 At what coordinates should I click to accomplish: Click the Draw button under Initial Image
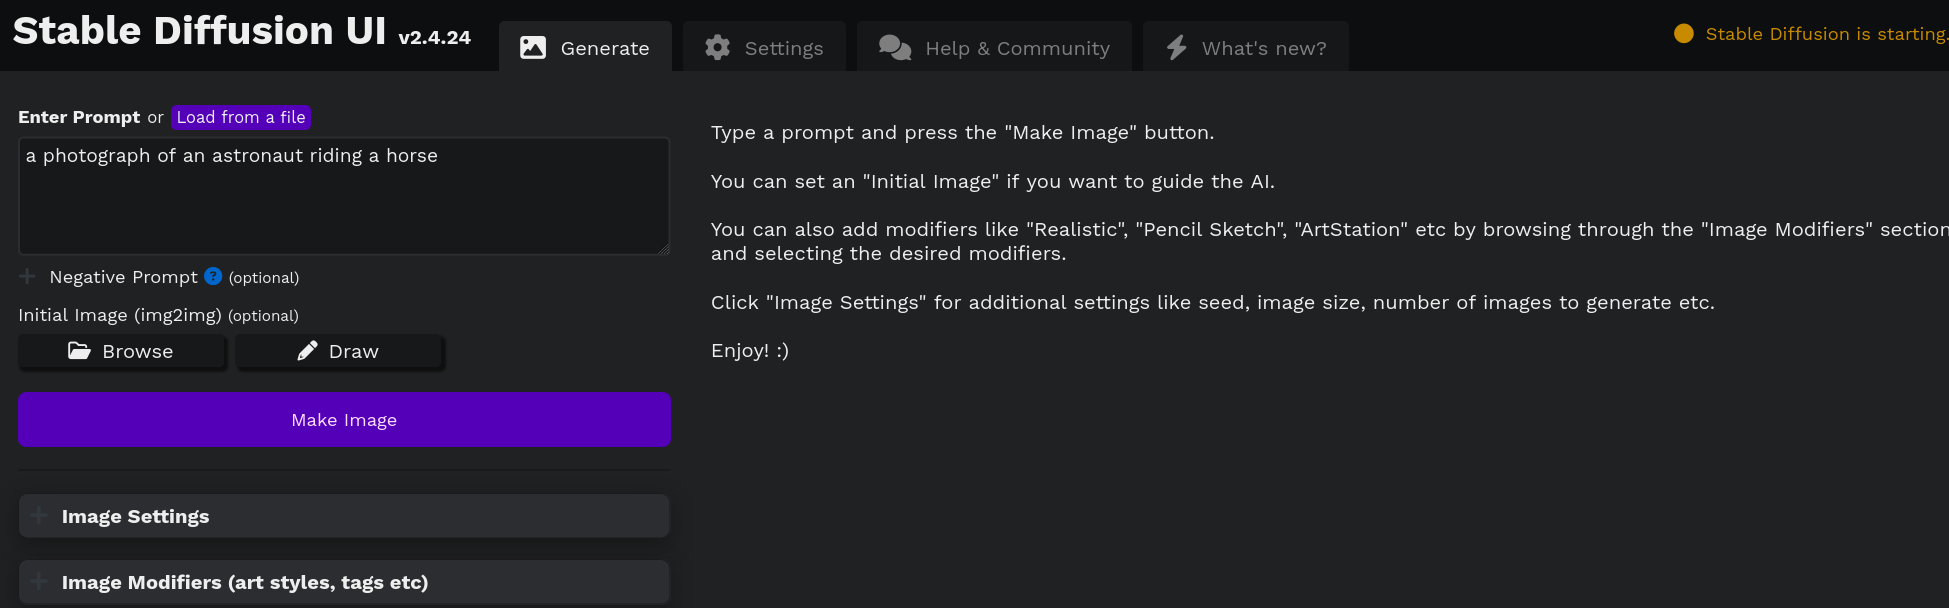(x=340, y=351)
